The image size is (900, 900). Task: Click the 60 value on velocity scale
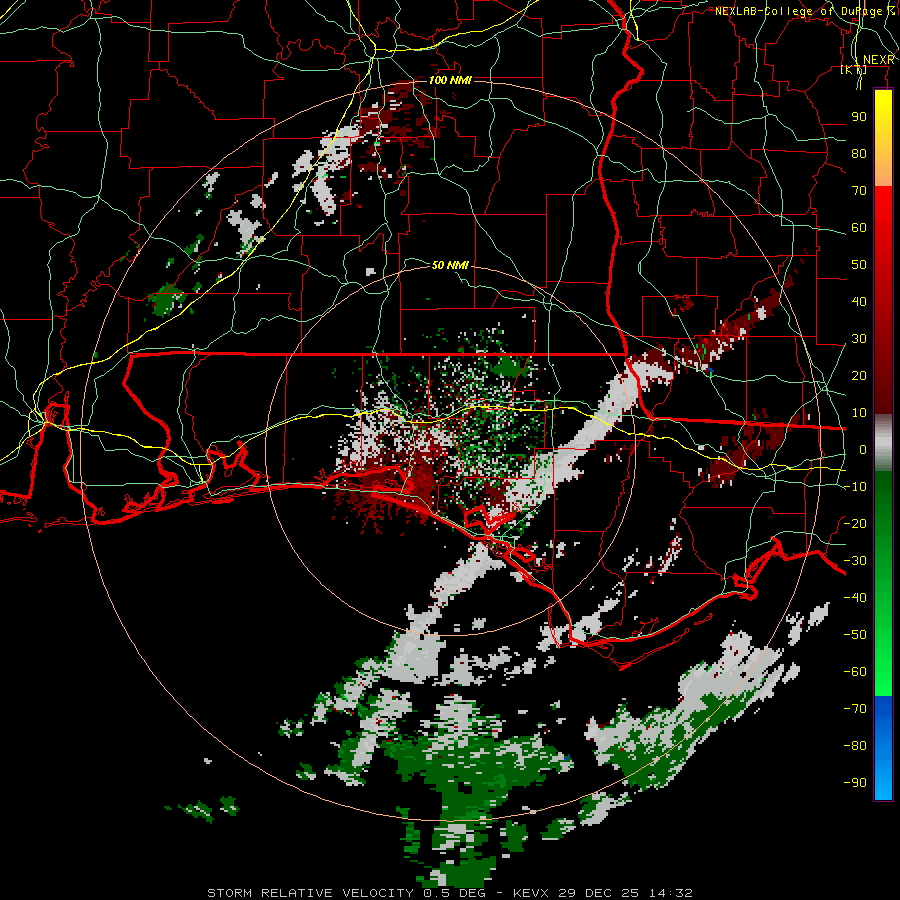click(859, 227)
